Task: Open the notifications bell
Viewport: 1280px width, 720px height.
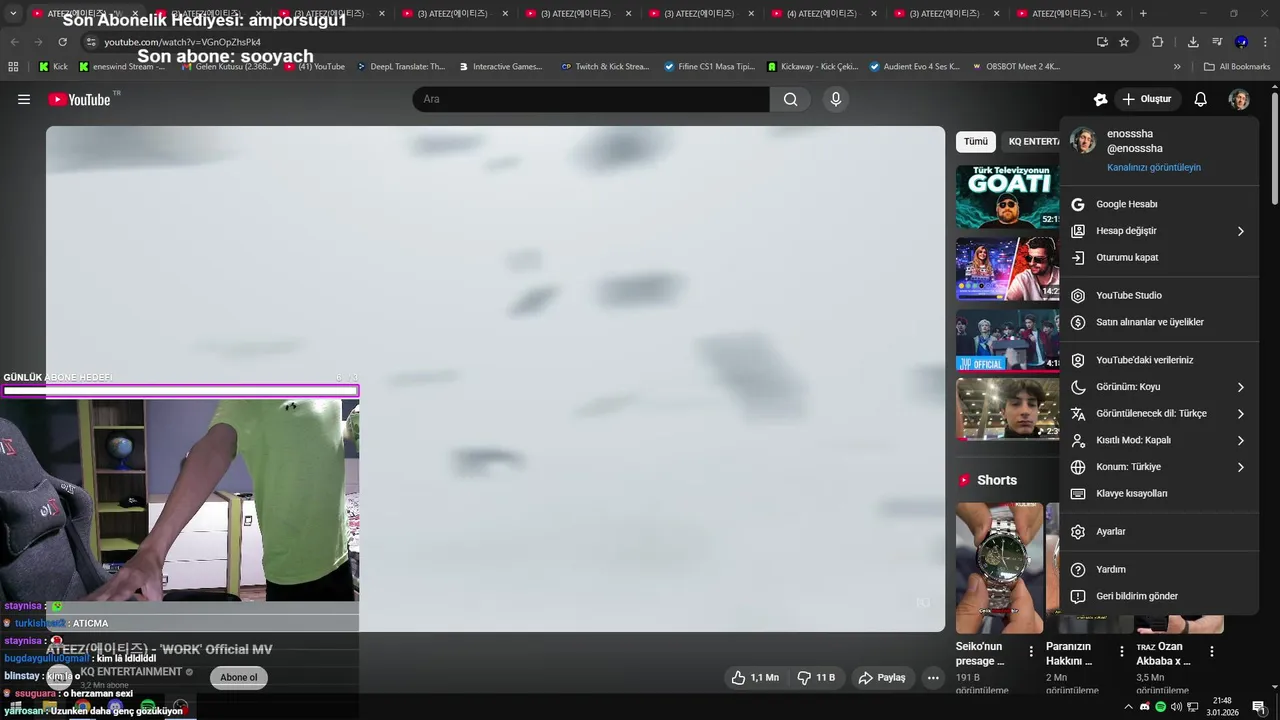Action: tap(1201, 99)
